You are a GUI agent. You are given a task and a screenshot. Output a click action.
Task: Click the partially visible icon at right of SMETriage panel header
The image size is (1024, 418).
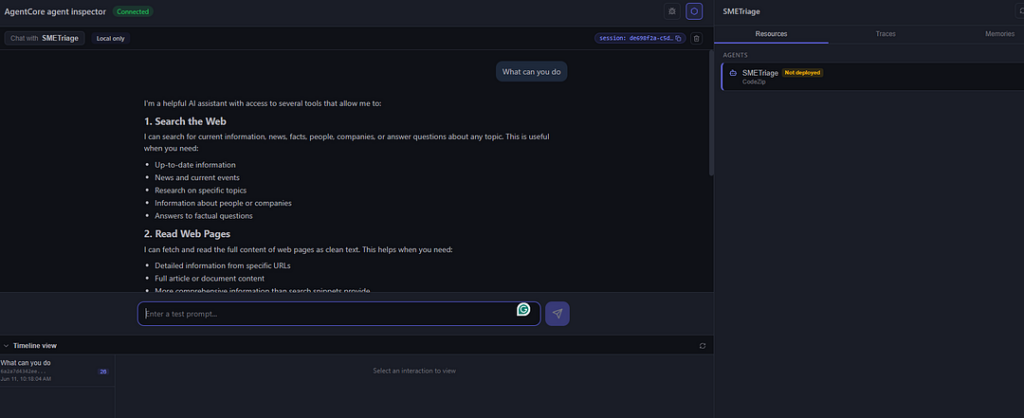tap(1021, 11)
